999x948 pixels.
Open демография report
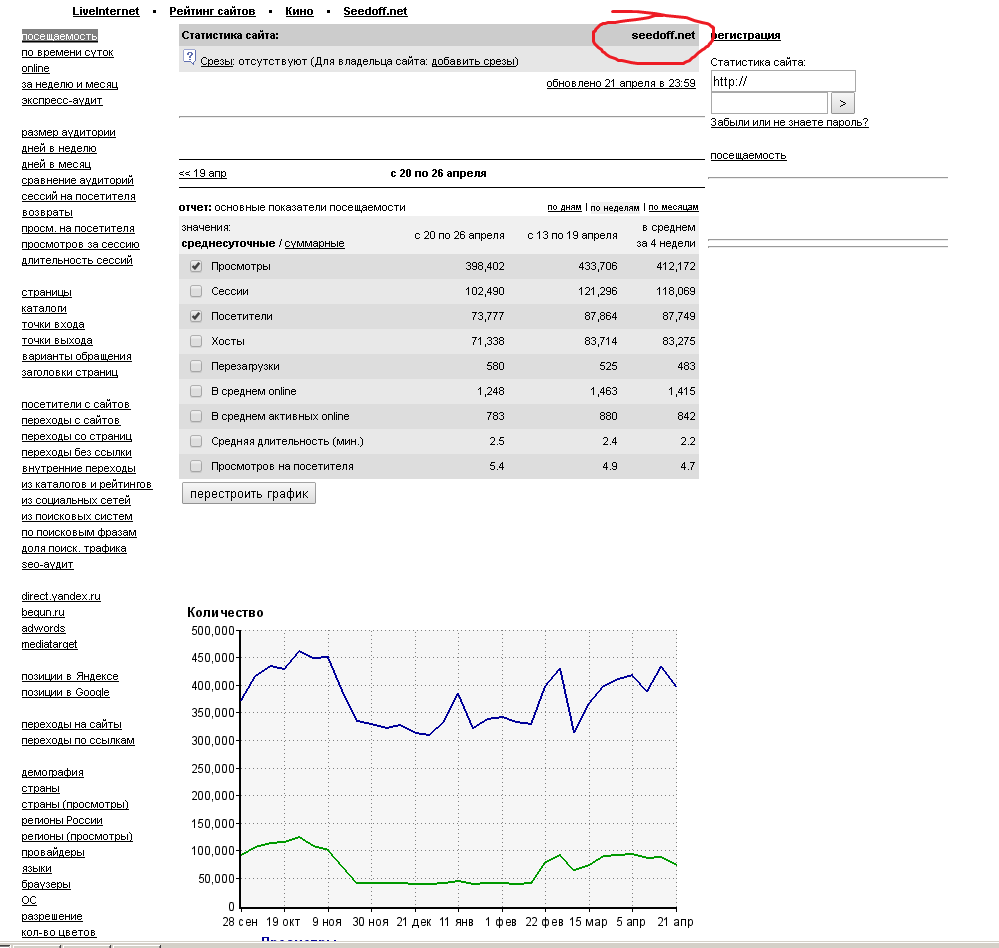(x=53, y=772)
